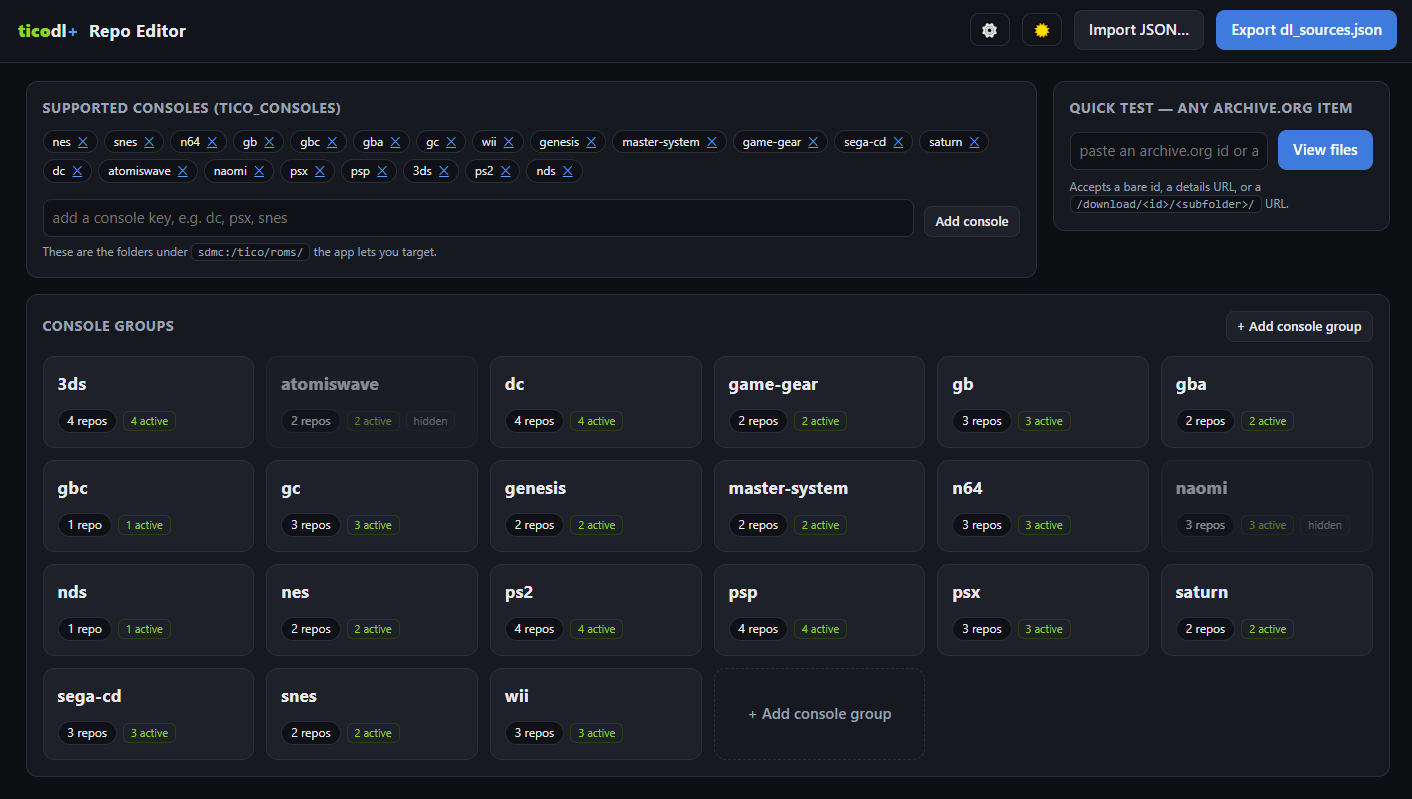Remove the nes console tag
Image resolution: width=1412 pixels, height=799 pixels.
click(83, 142)
